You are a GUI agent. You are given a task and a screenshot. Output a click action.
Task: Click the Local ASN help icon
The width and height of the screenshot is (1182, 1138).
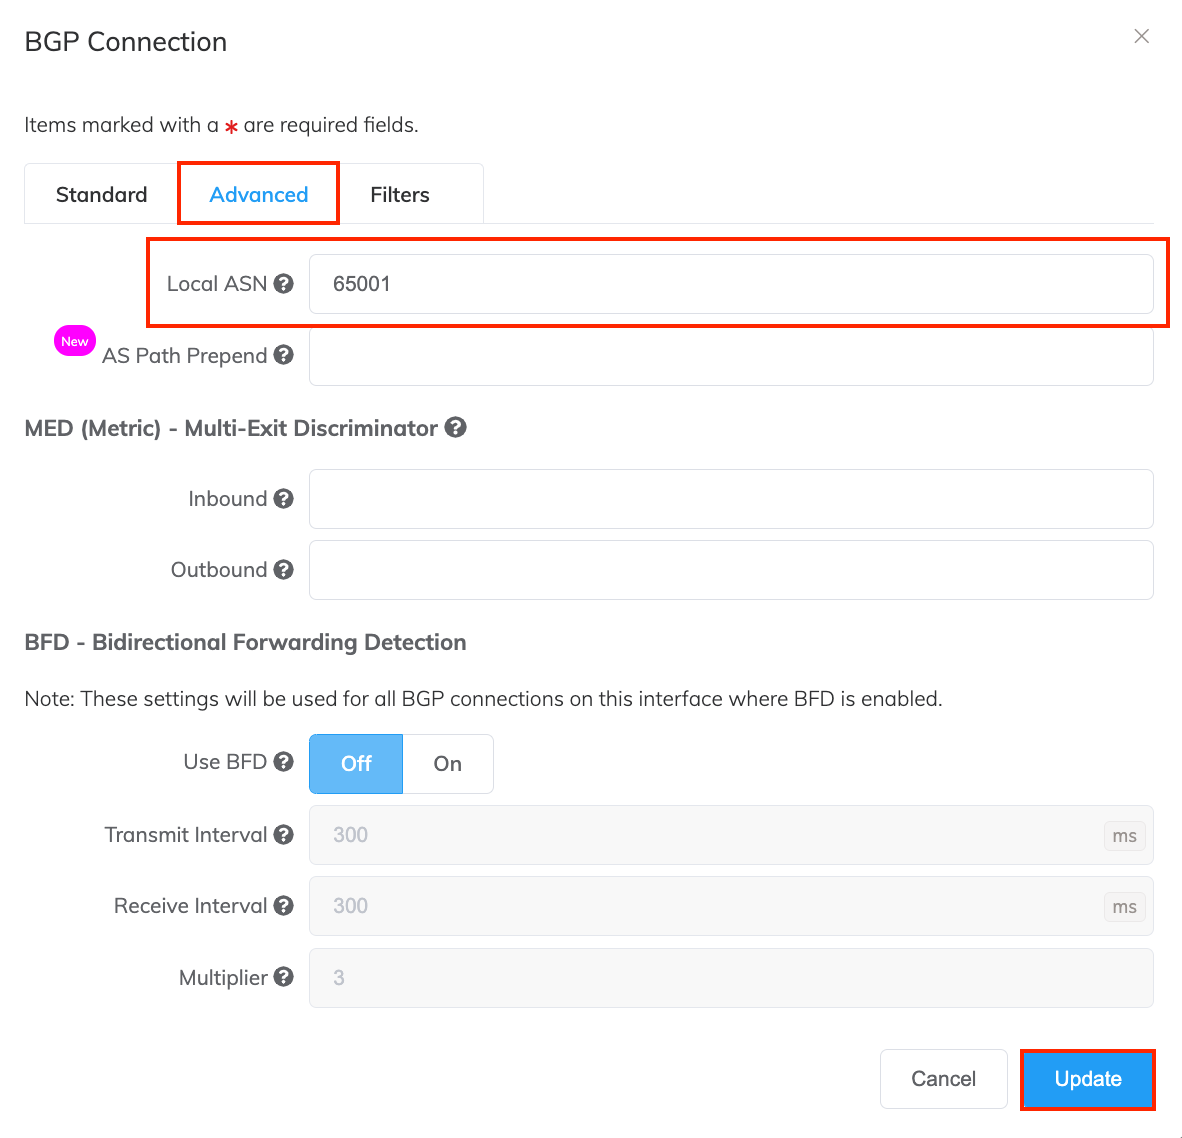(x=283, y=283)
